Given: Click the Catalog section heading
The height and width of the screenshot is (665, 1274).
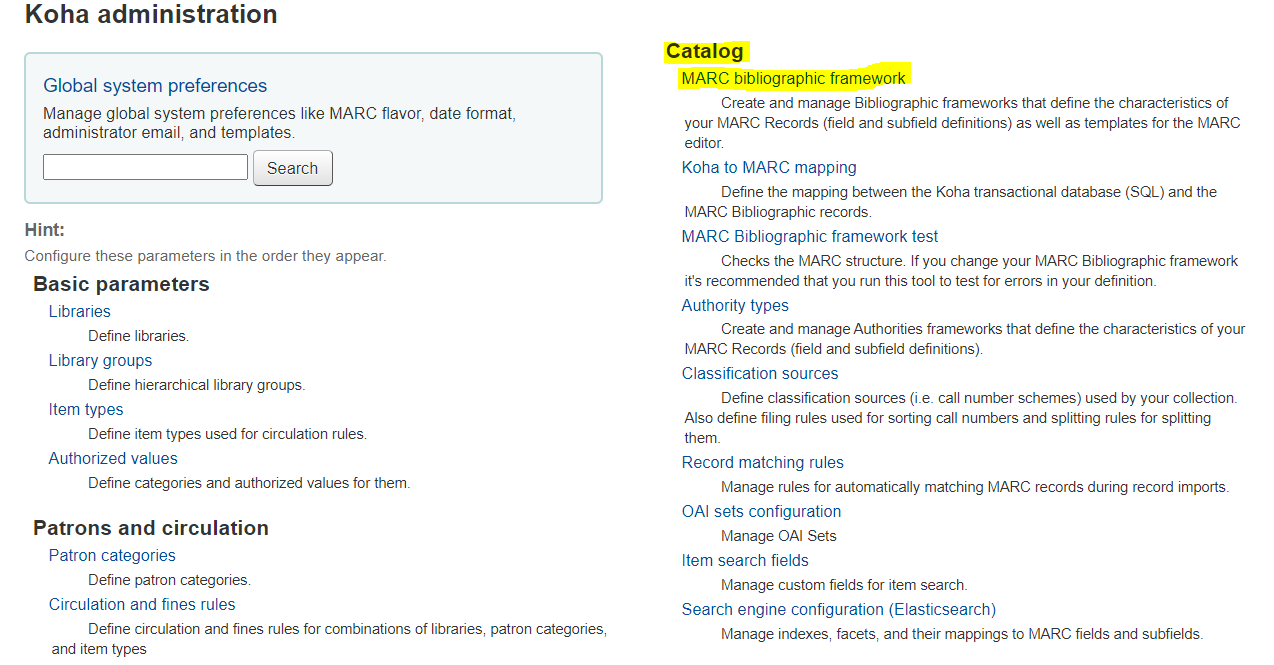Looking at the screenshot, I should click(x=705, y=51).
